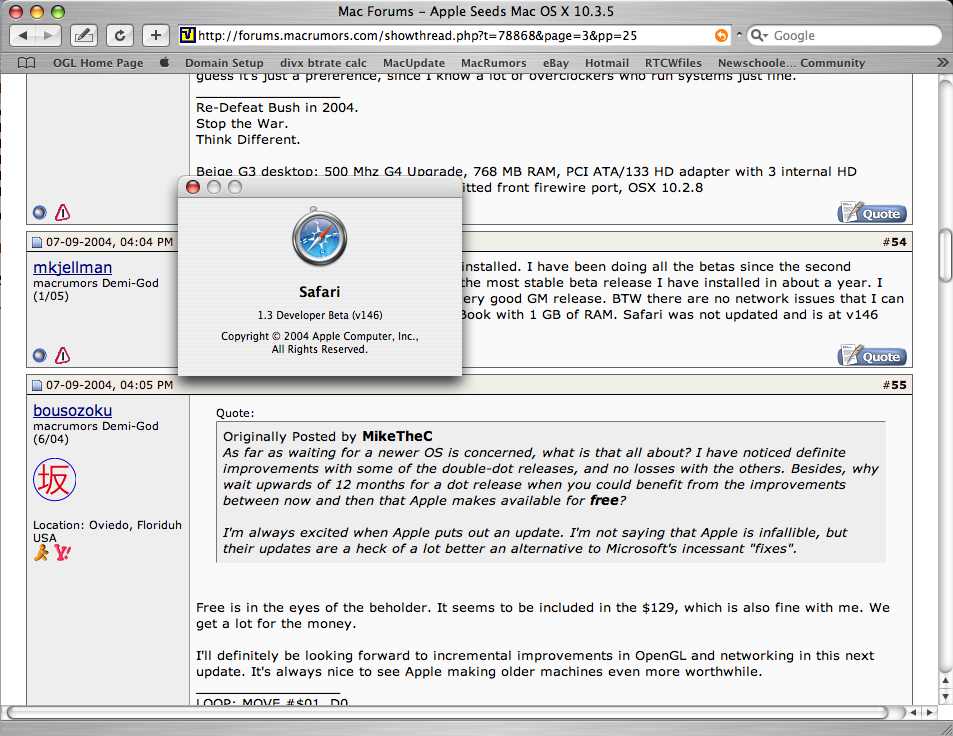Go forward with the Safari forward arrow
The width and height of the screenshot is (953, 736).
(48, 35)
